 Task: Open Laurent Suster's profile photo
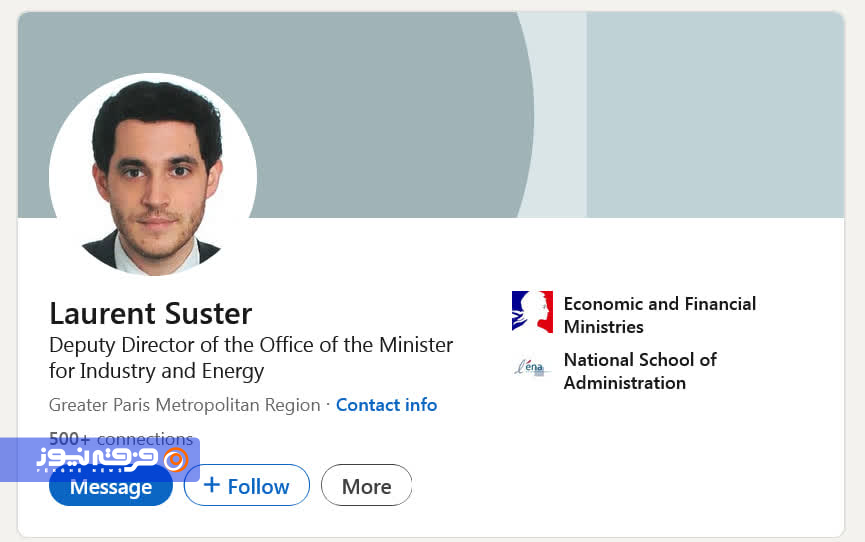(153, 174)
